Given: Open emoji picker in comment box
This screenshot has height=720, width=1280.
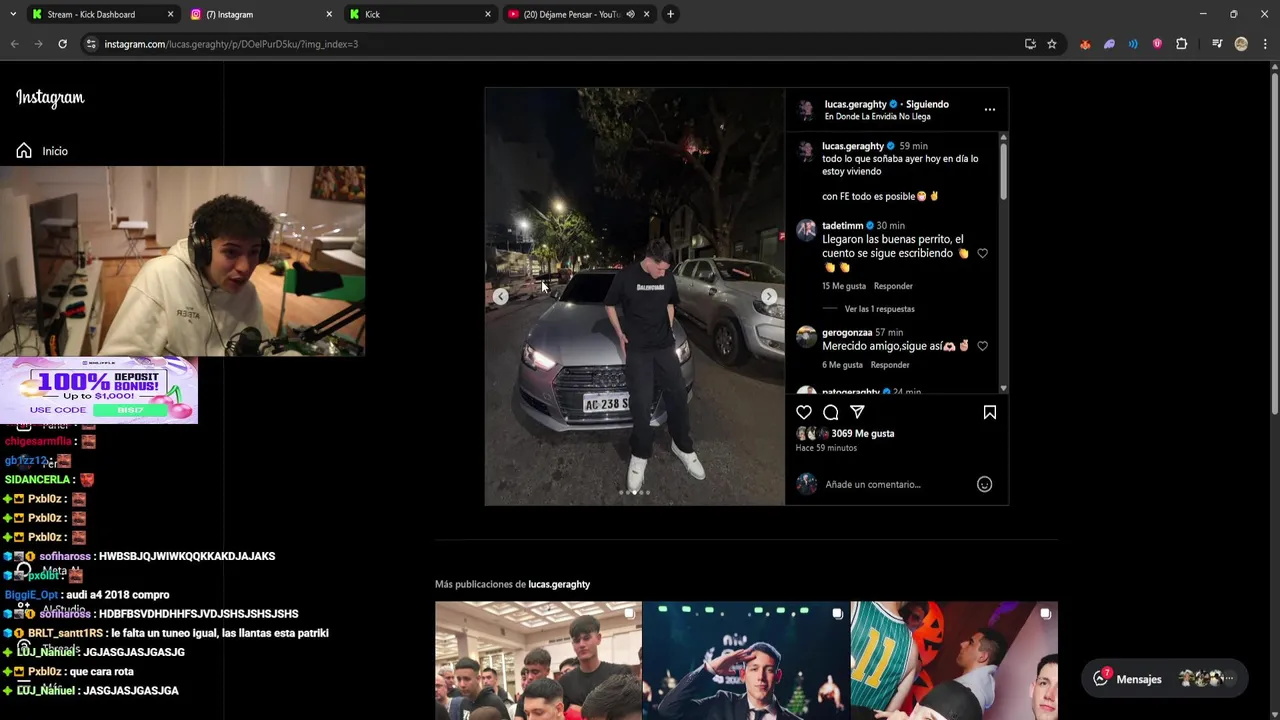Looking at the screenshot, I should pyautogui.click(x=984, y=484).
